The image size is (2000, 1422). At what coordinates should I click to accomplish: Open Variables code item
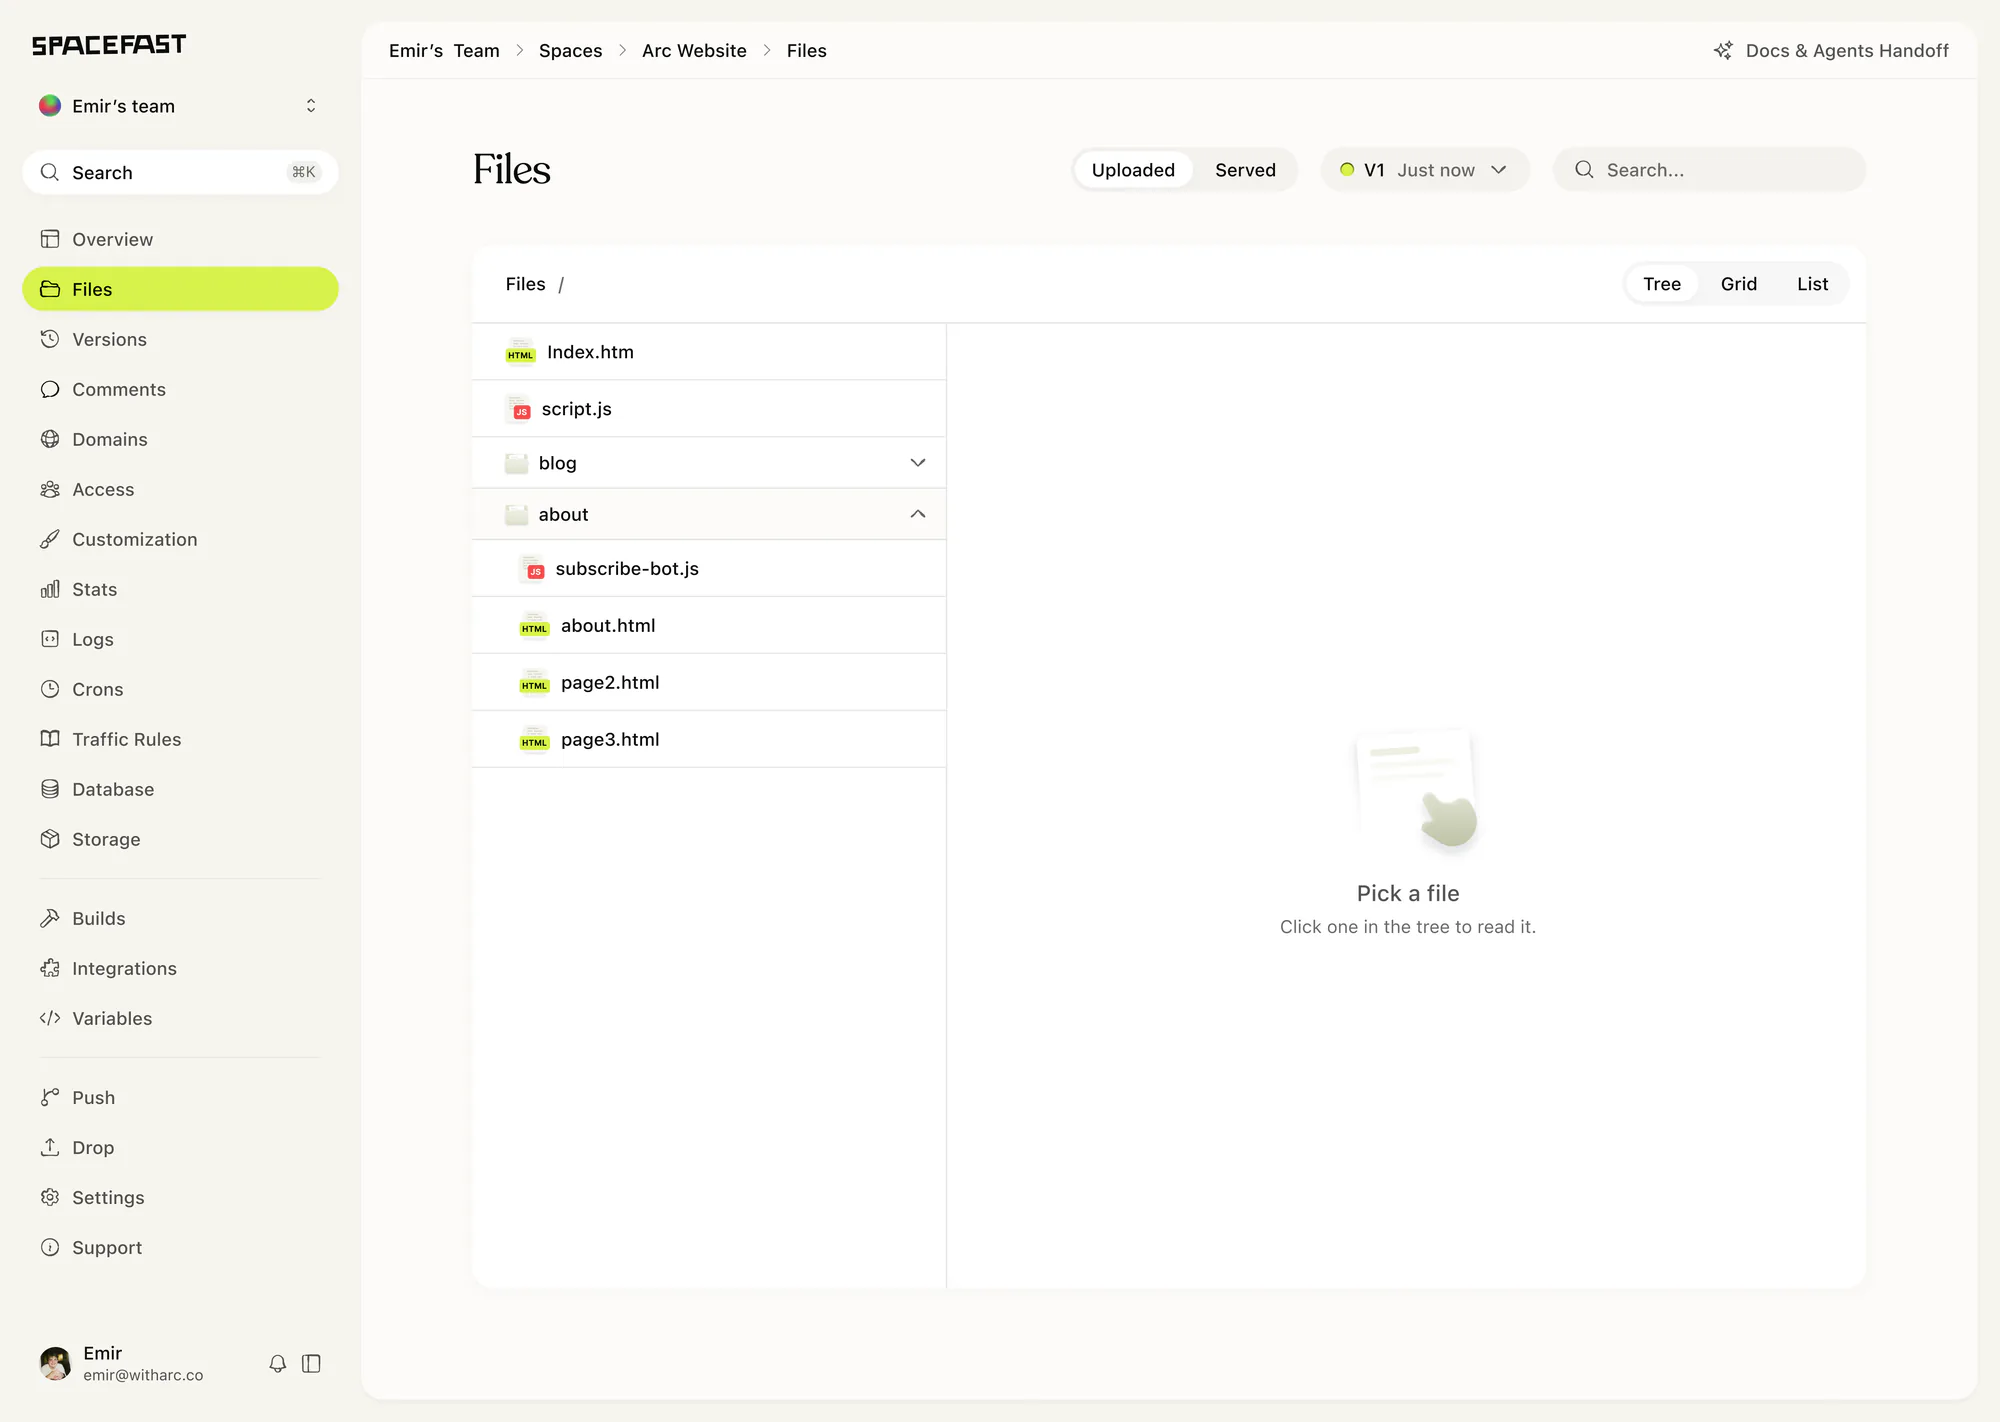pyautogui.click(x=180, y=1018)
